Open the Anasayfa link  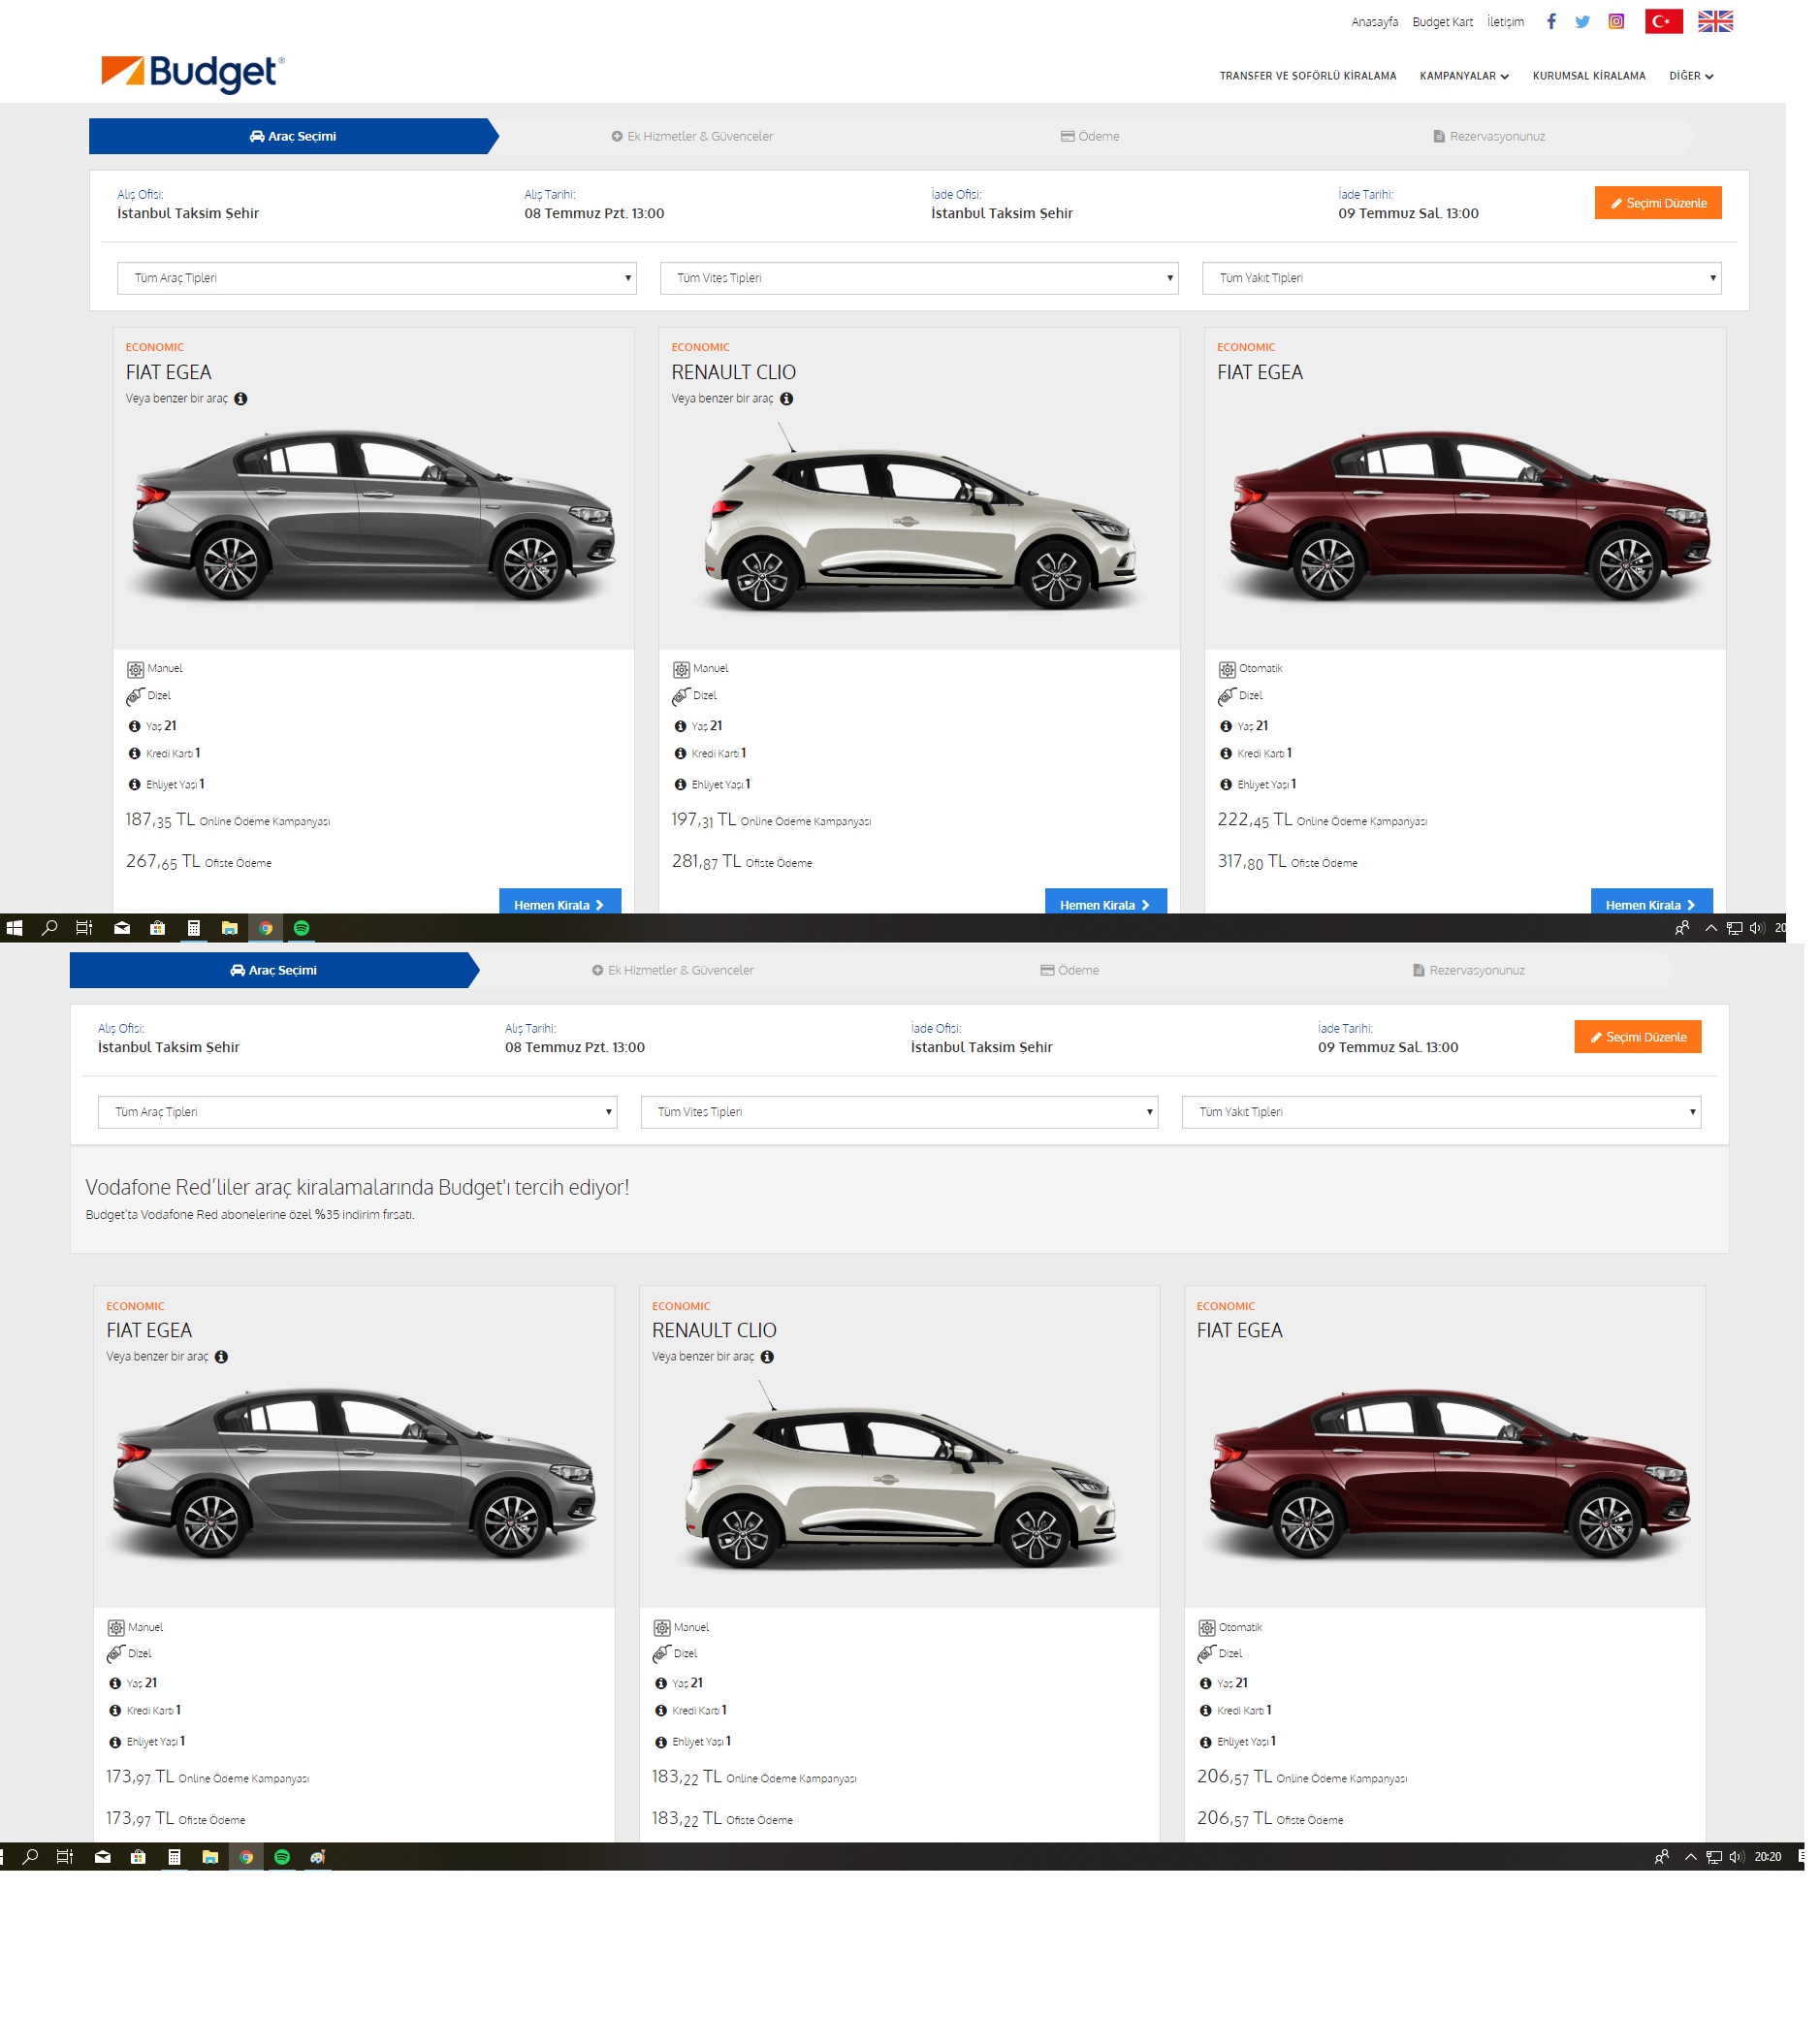point(1374,22)
